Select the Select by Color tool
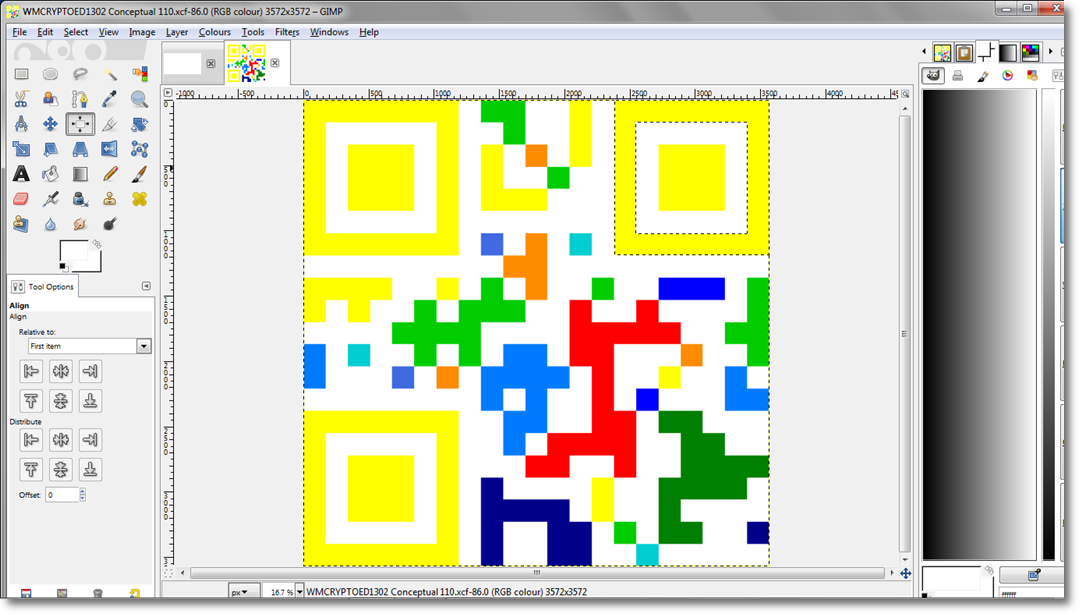1080x615 pixels. point(139,74)
